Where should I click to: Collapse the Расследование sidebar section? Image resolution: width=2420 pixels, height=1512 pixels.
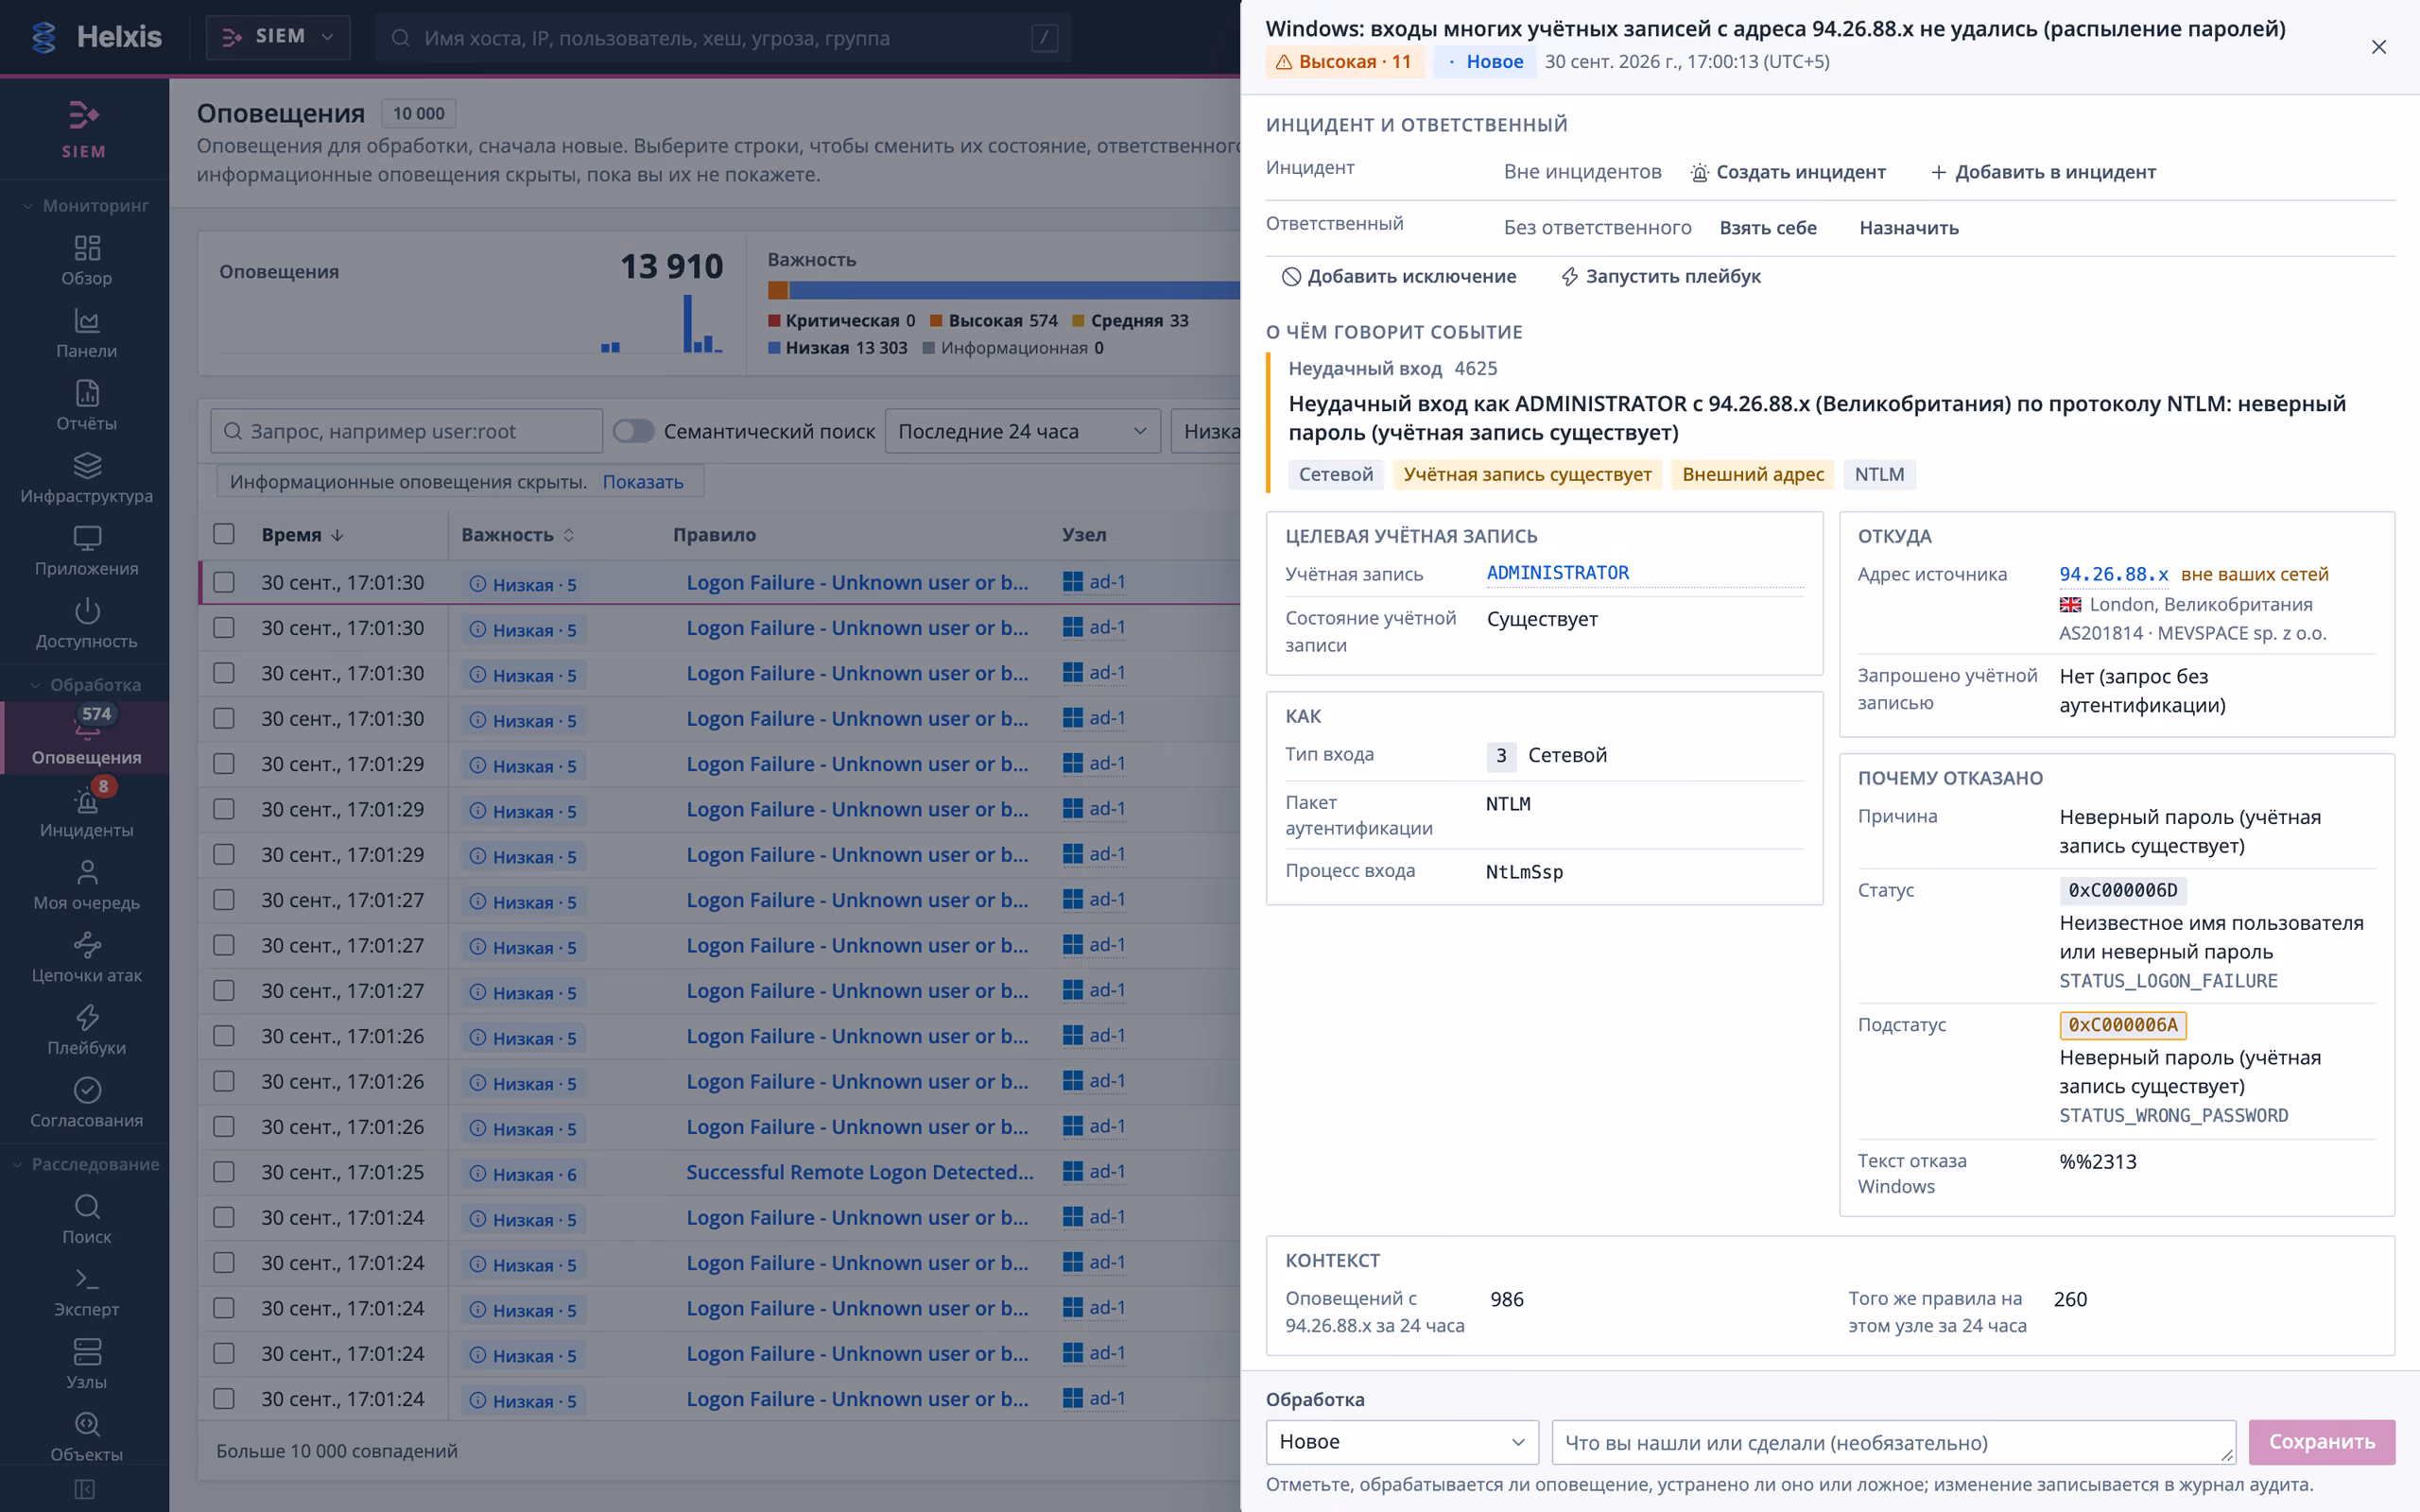point(86,1164)
